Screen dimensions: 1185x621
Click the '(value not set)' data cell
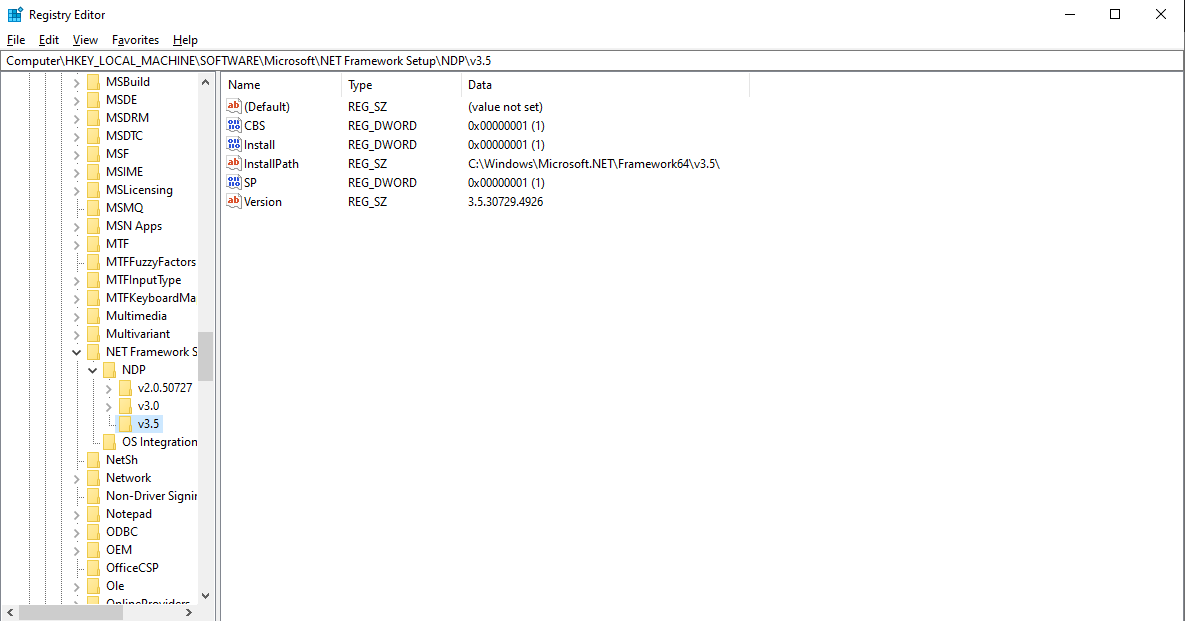coord(506,107)
